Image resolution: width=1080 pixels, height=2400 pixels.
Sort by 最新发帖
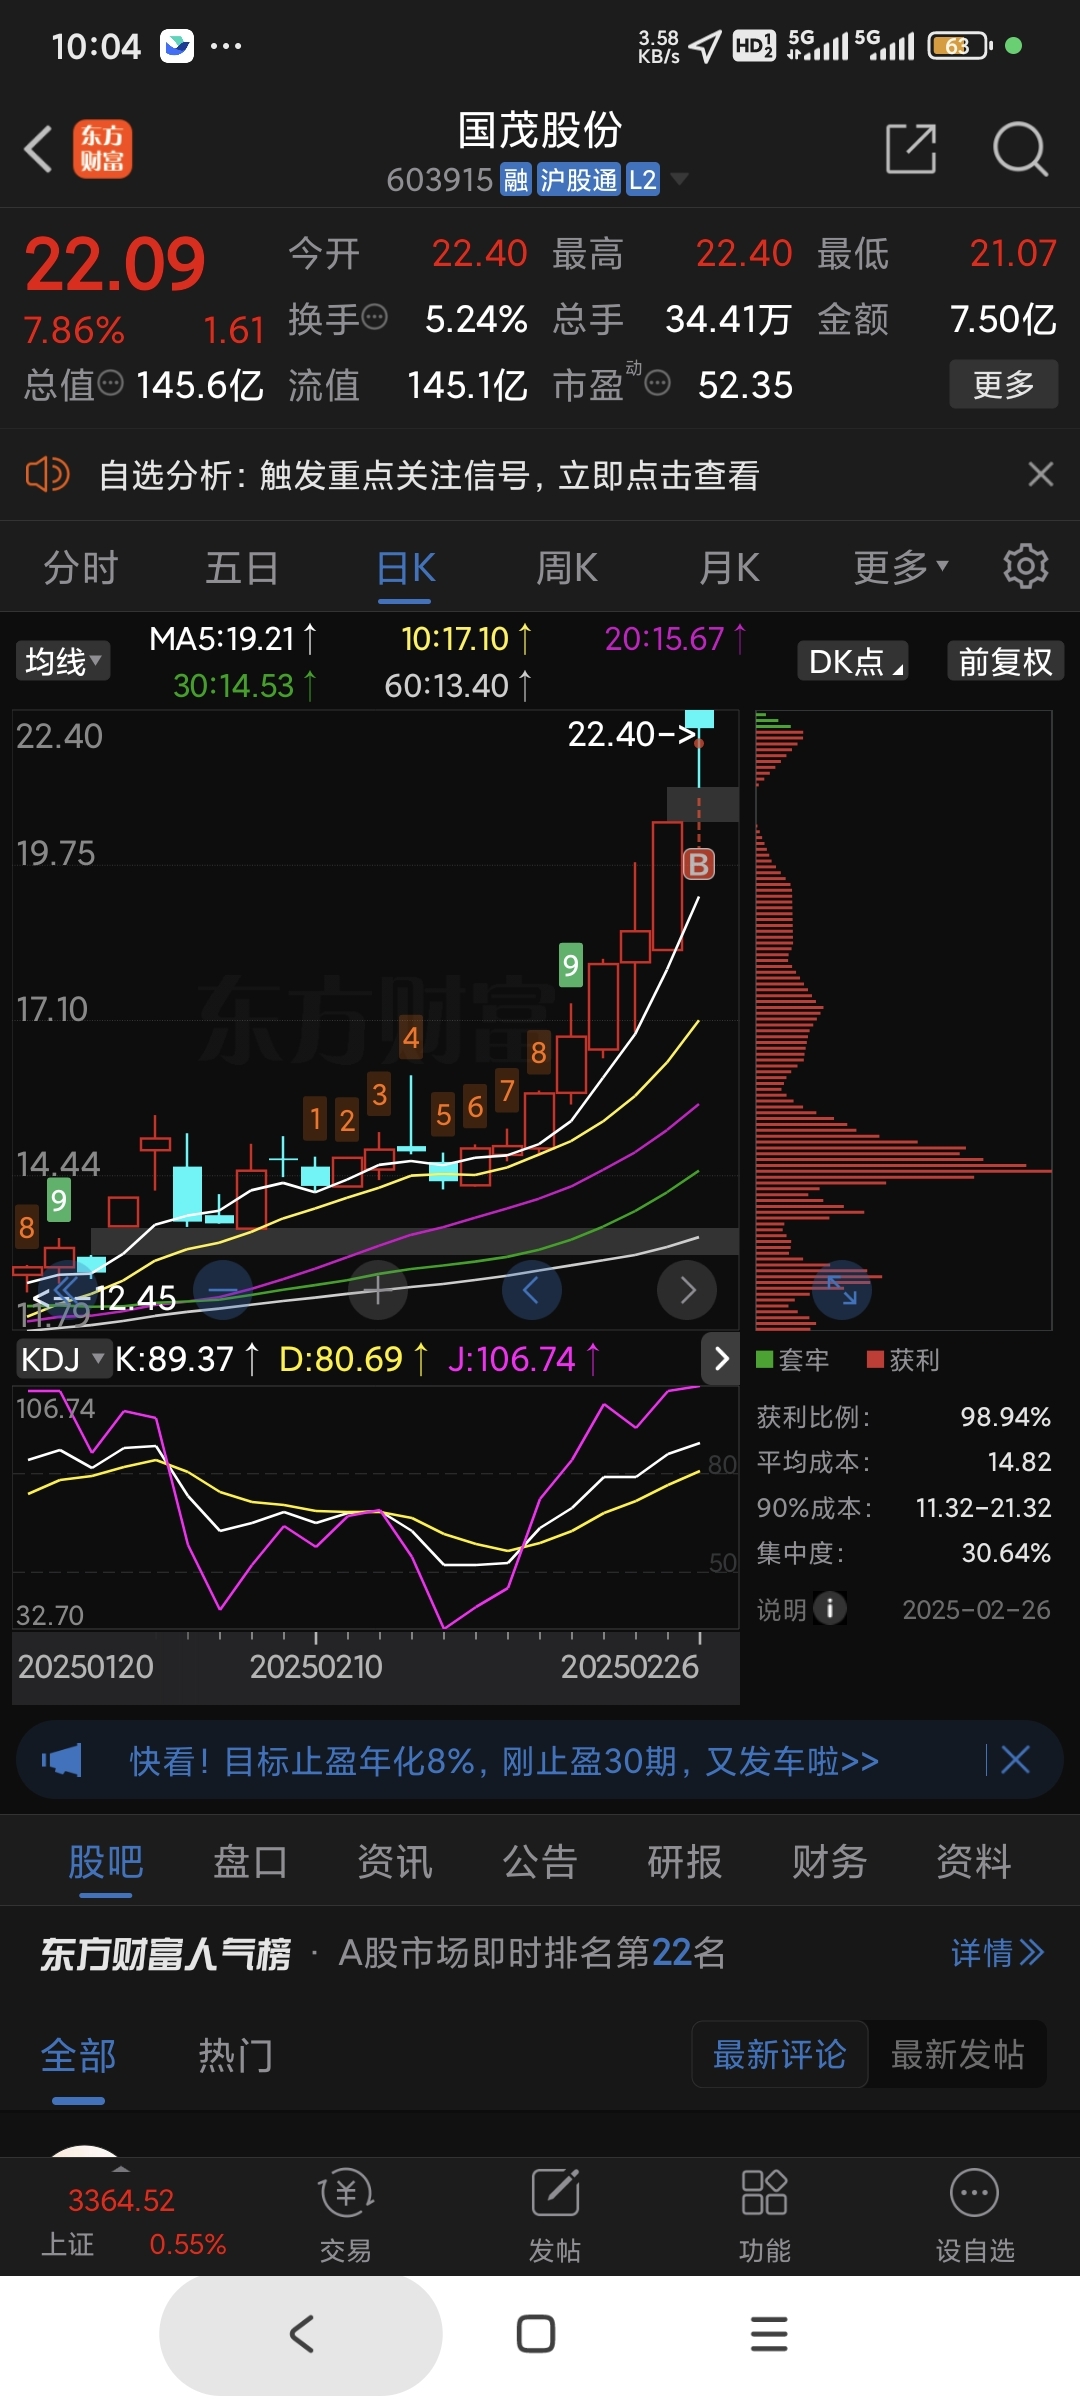(x=957, y=2055)
